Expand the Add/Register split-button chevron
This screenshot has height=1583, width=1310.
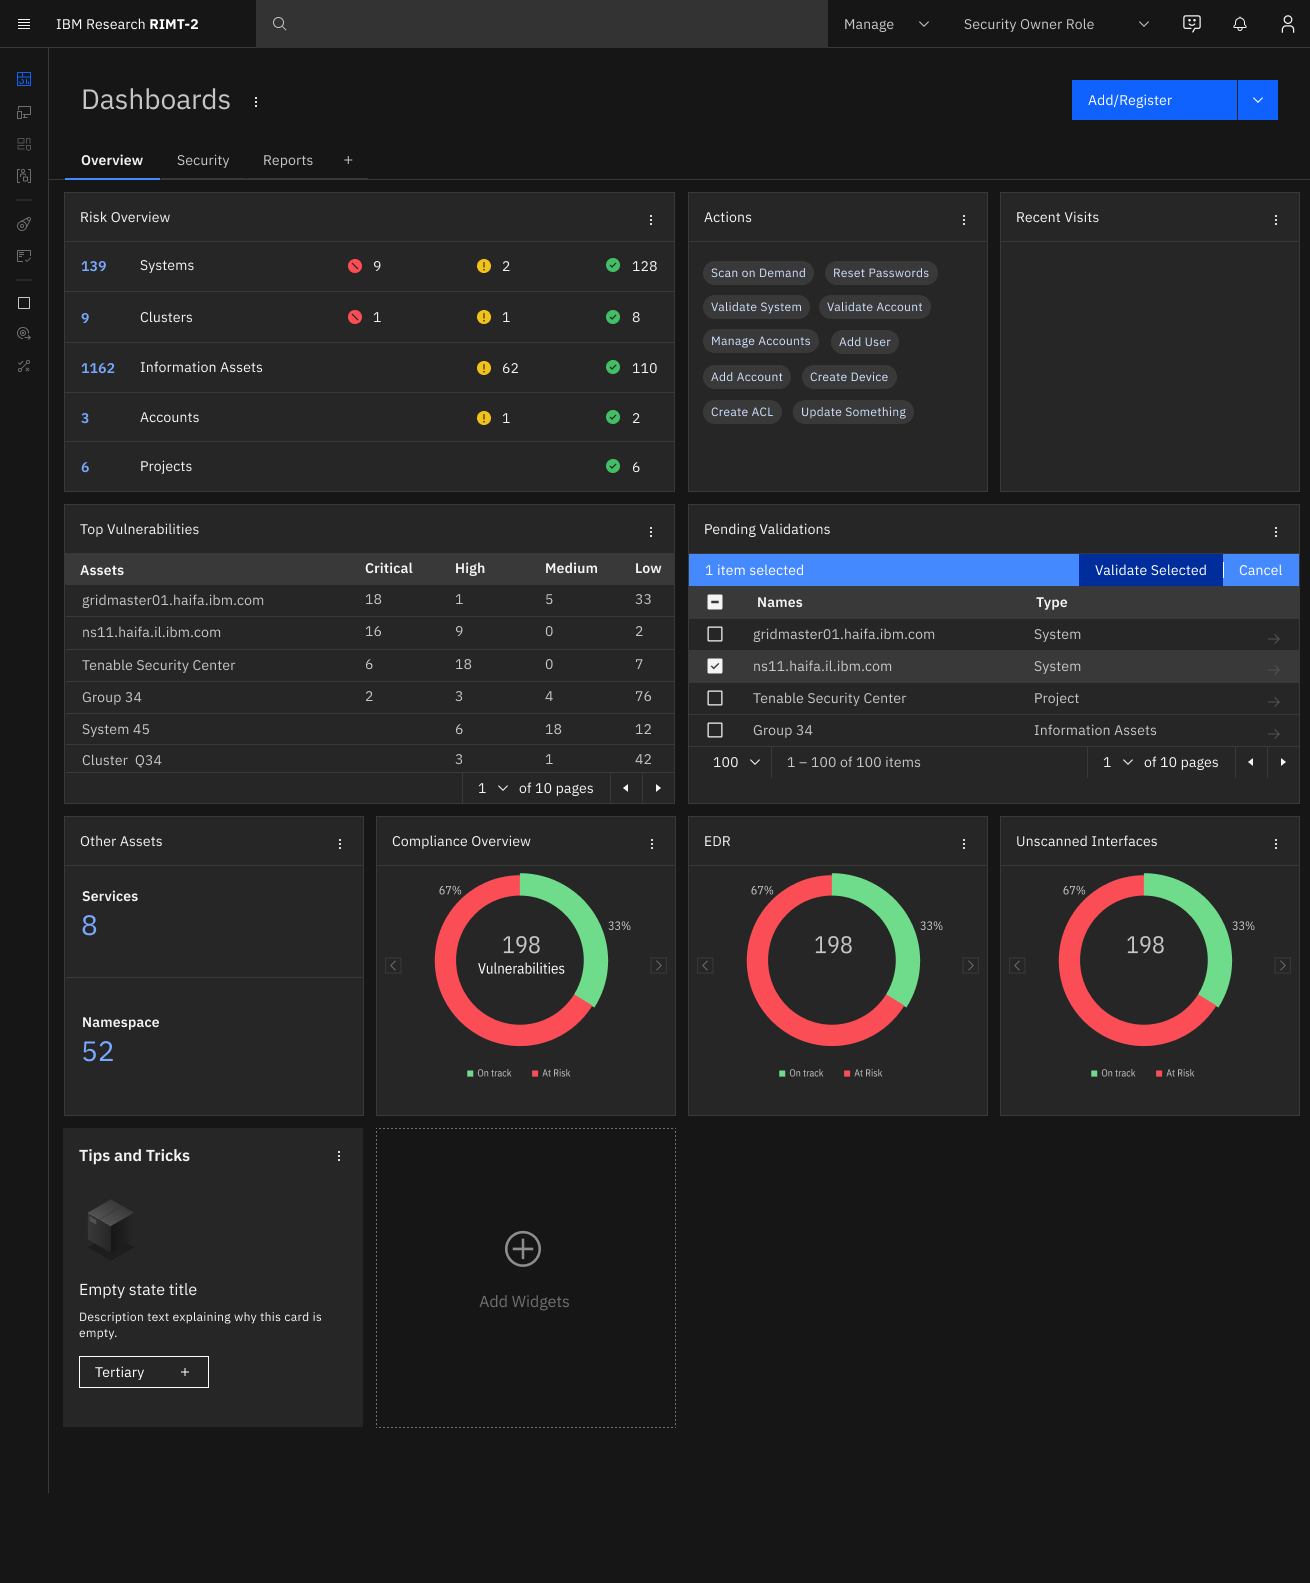pos(1258,100)
